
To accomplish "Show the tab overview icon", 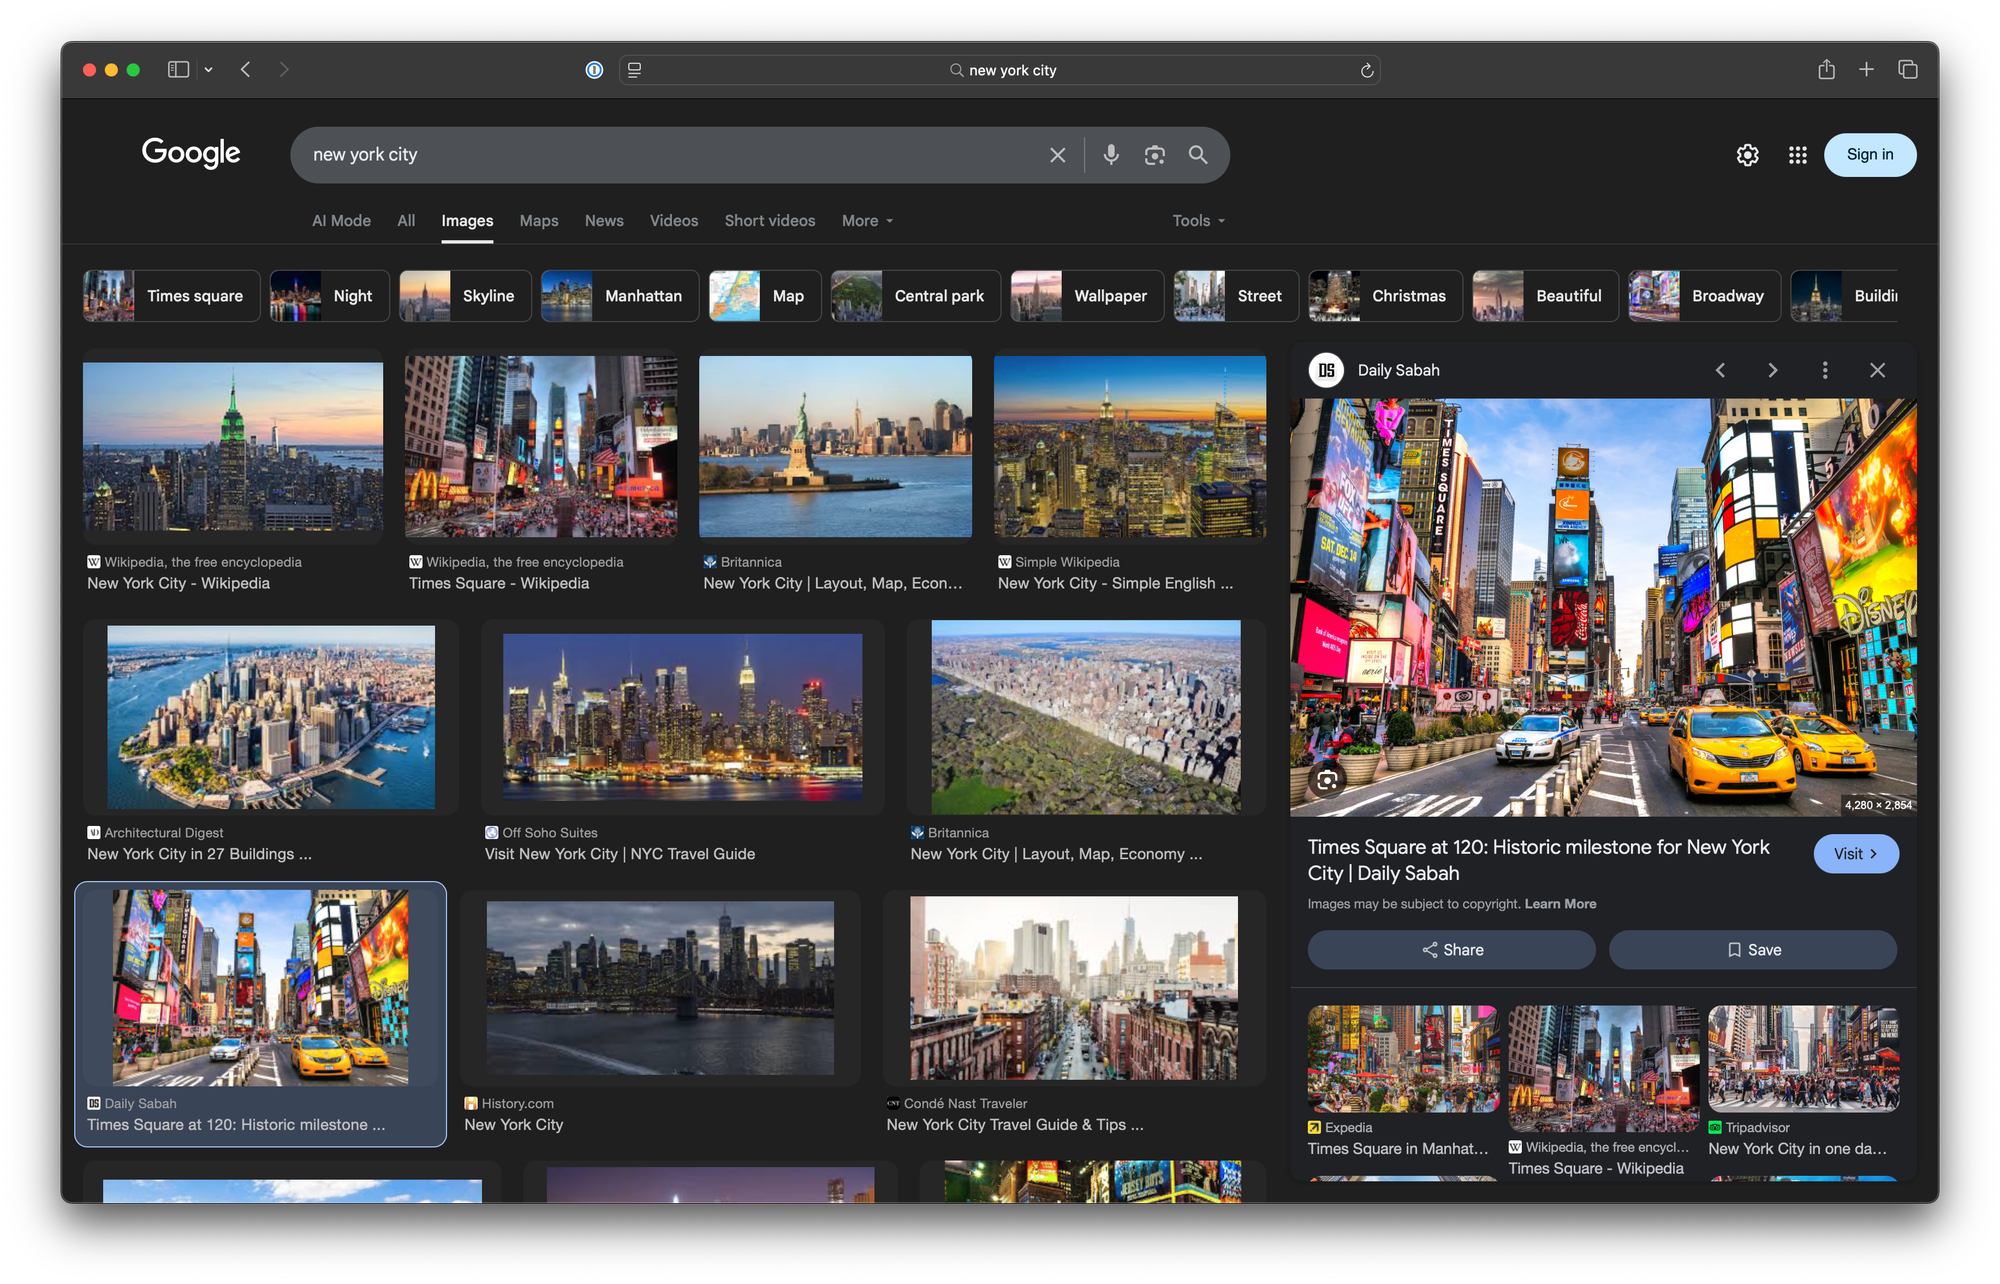I will tap(1907, 69).
